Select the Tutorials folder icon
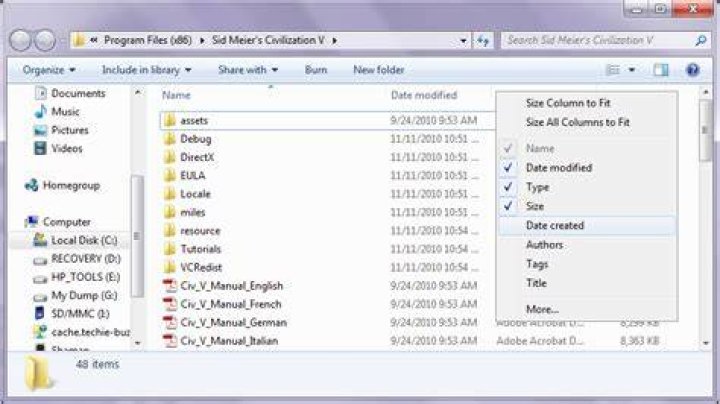Screen dimensions: 720x404 [x=169, y=249]
